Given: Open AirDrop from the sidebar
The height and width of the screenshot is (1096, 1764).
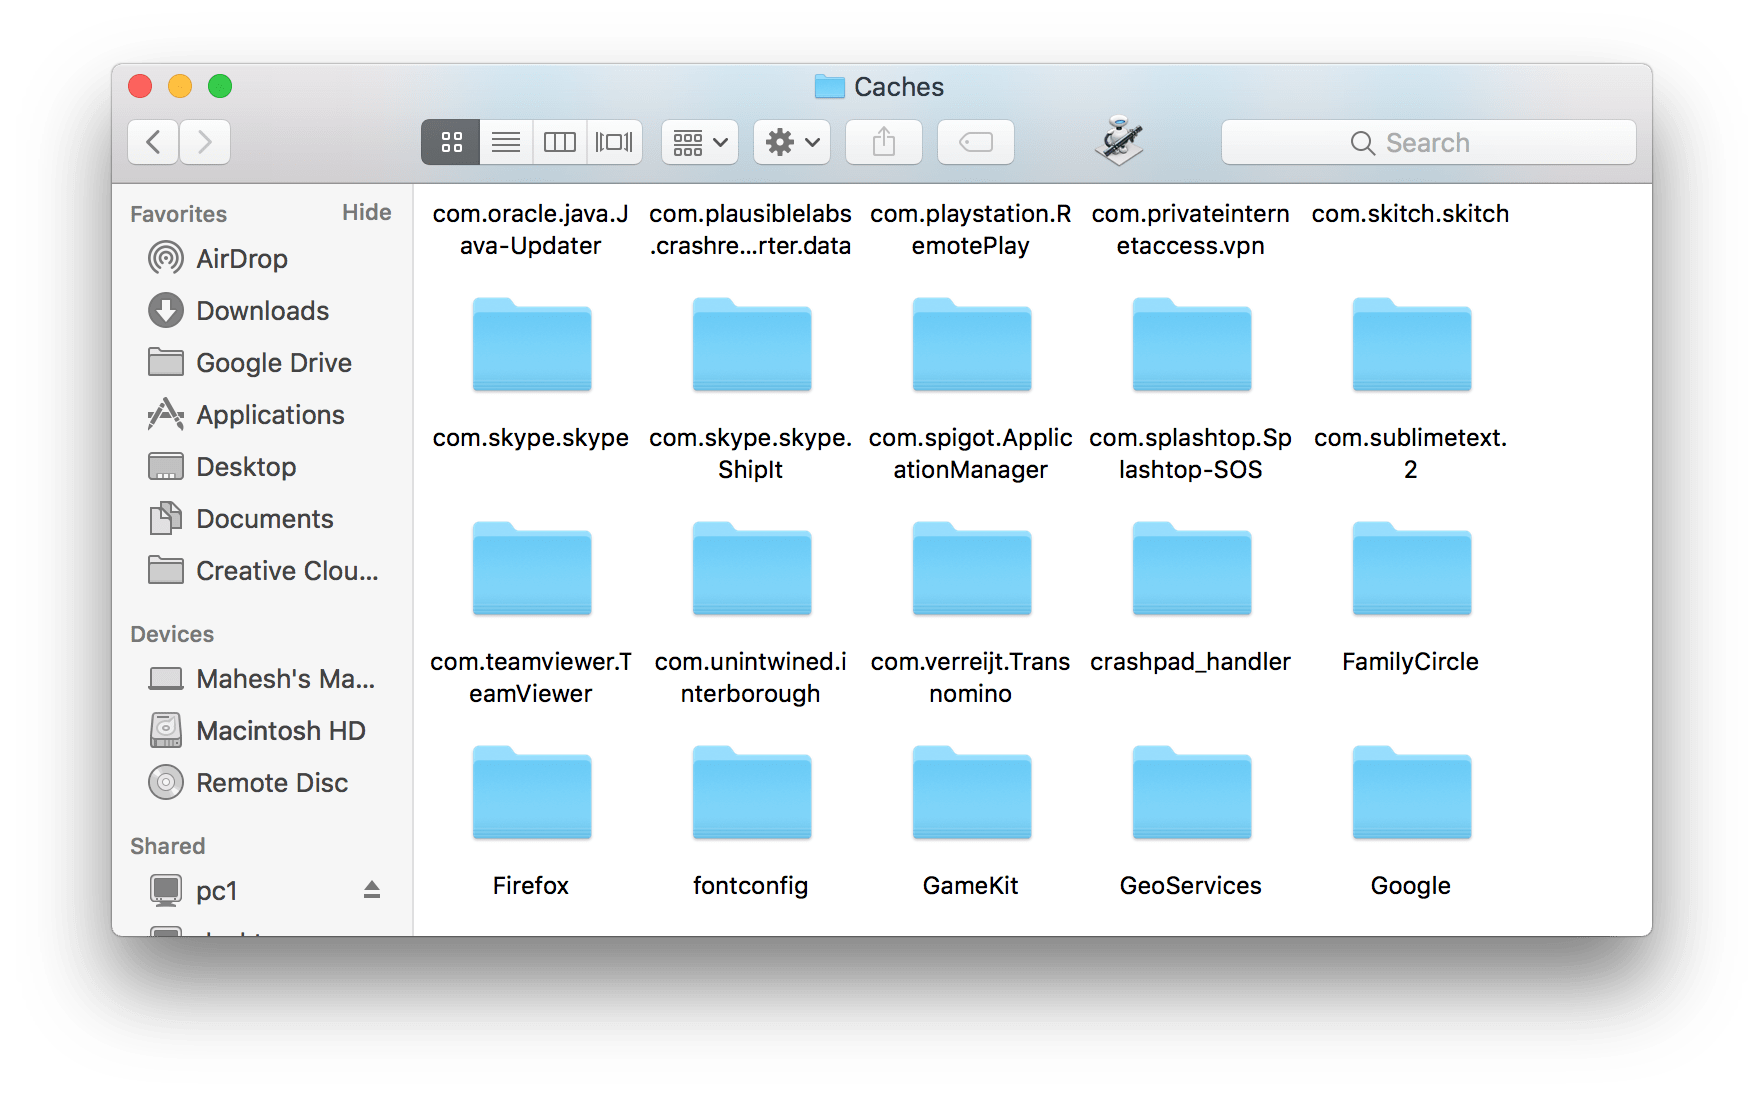Looking at the screenshot, I should click(241, 259).
